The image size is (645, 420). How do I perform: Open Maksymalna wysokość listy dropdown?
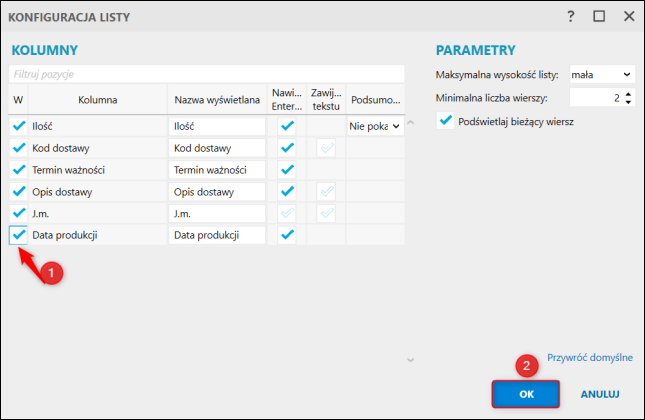tap(601, 75)
